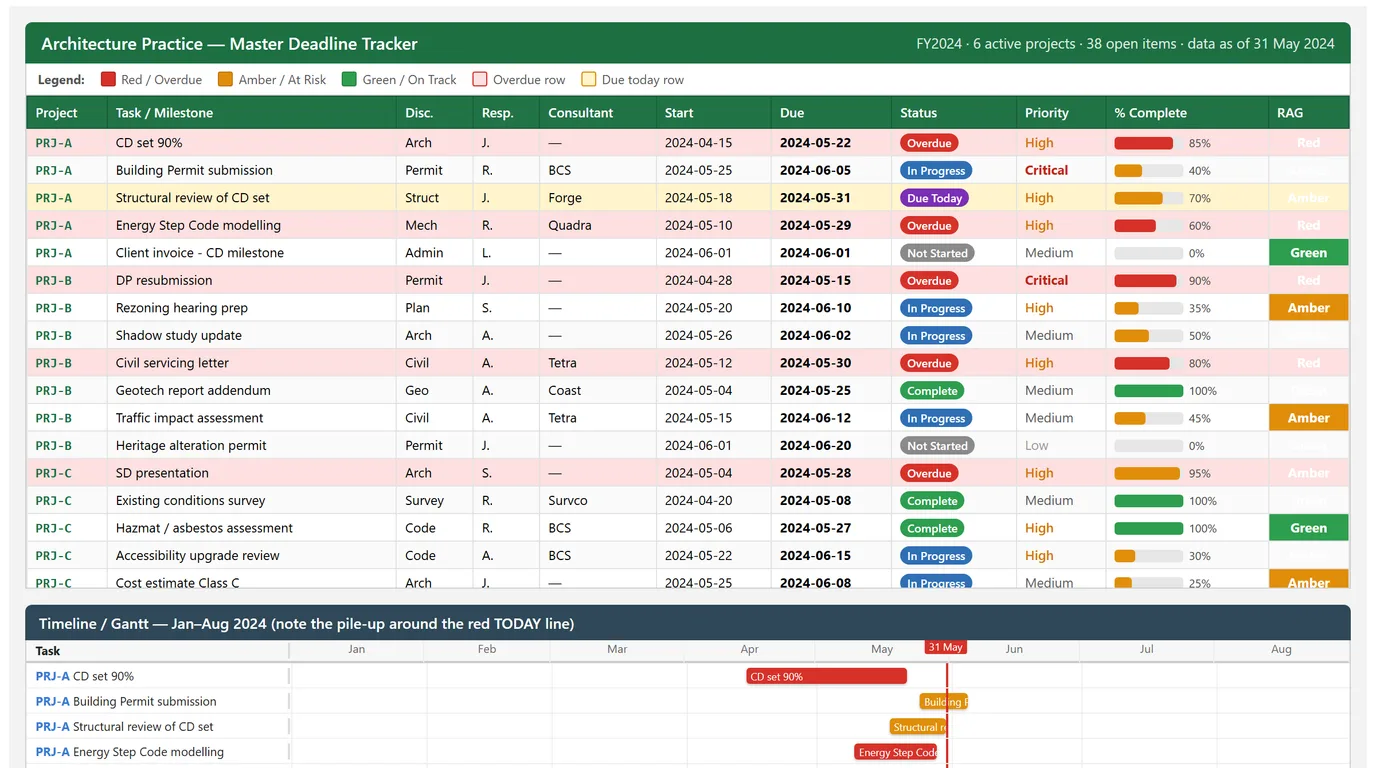
Task: Click the Due Today status pill
Action: click(x=934, y=198)
